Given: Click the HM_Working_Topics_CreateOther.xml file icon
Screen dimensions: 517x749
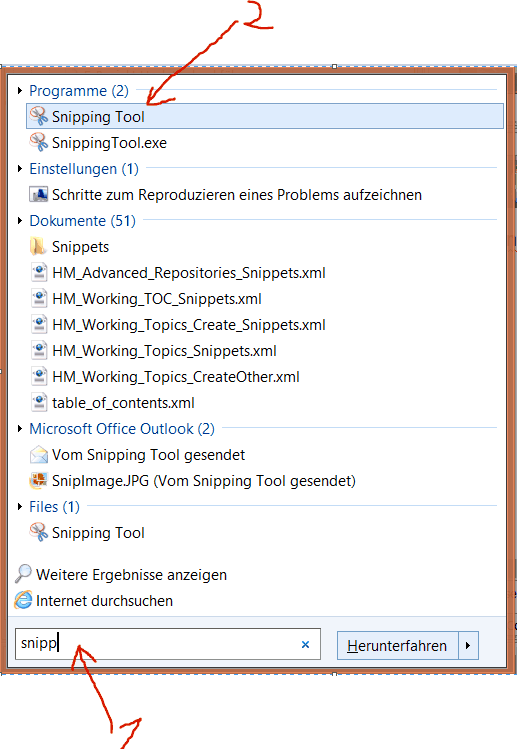Looking at the screenshot, I should point(39,376).
